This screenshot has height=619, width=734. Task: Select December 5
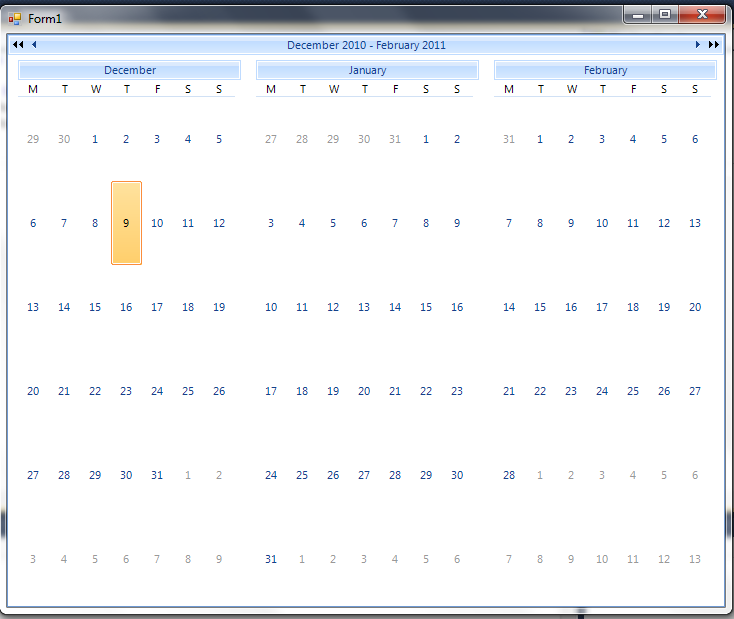click(x=219, y=139)
